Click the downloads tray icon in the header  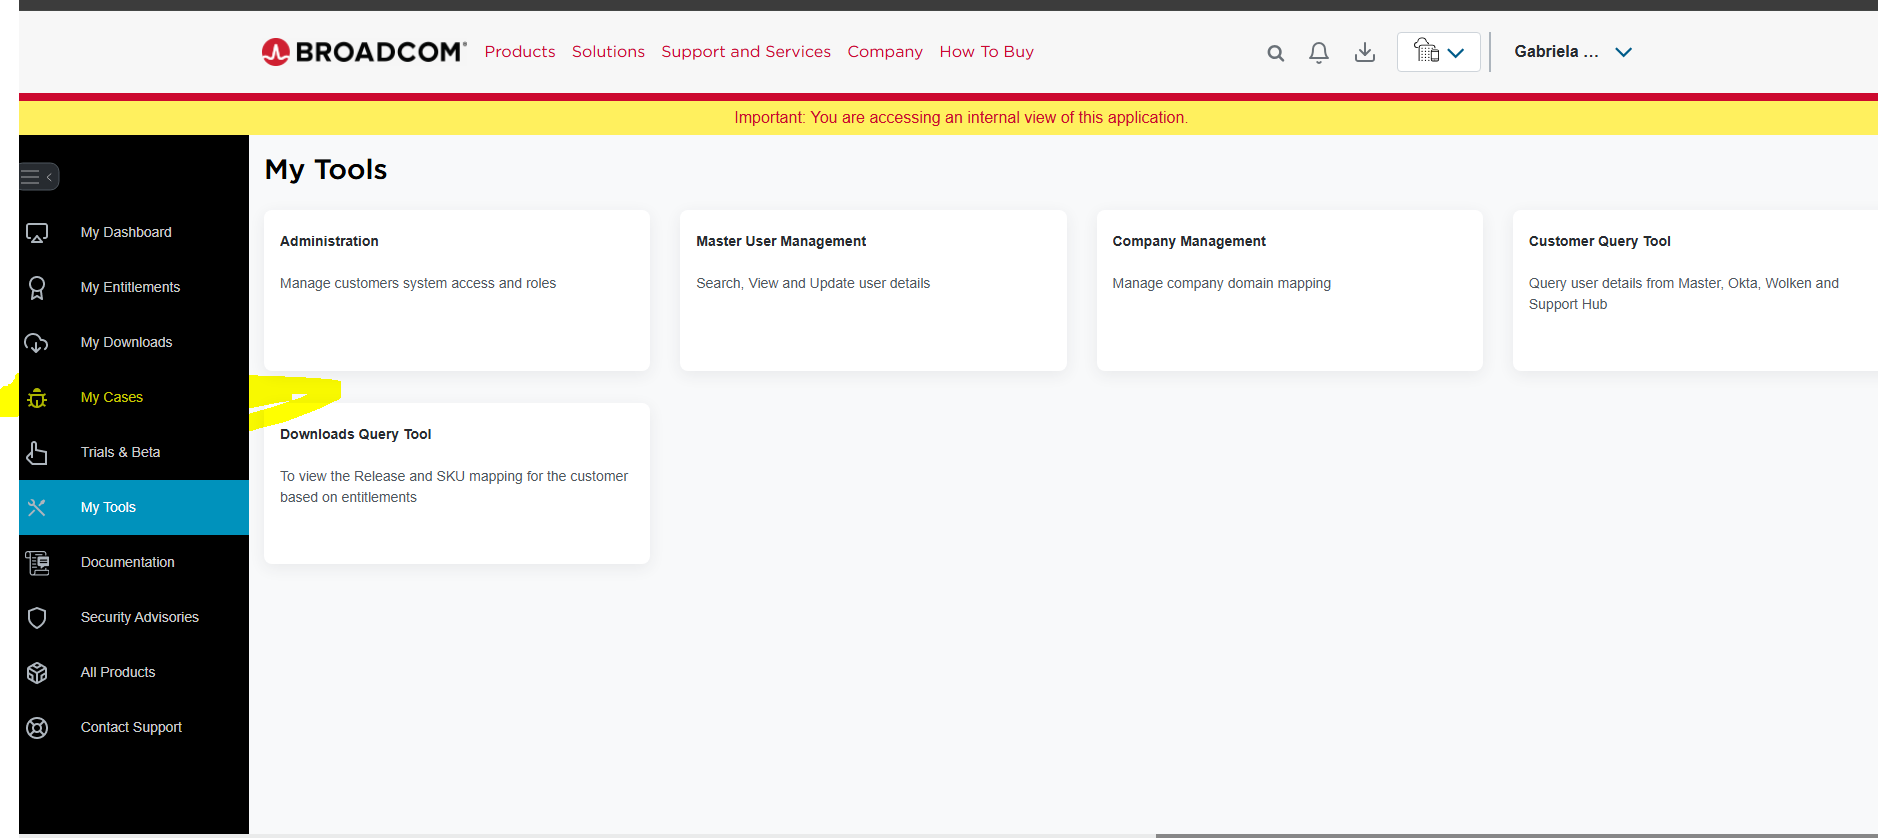pyautogui.click(x=1365, y=52)
